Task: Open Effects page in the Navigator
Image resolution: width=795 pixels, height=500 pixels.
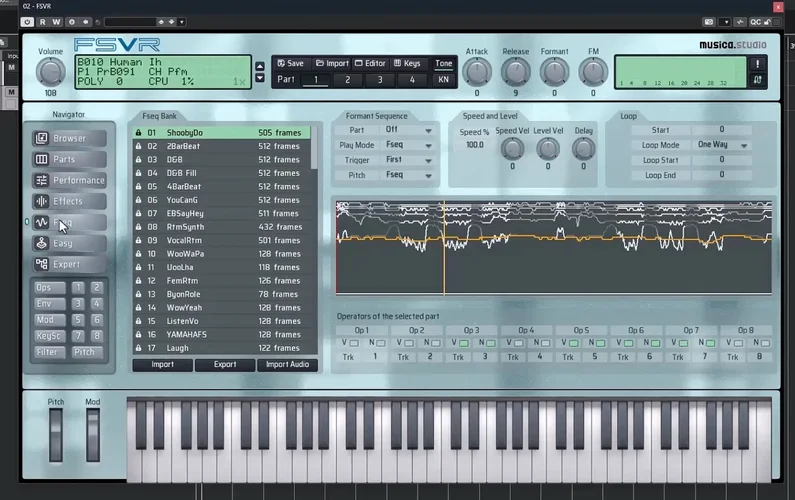Action: 69,201
